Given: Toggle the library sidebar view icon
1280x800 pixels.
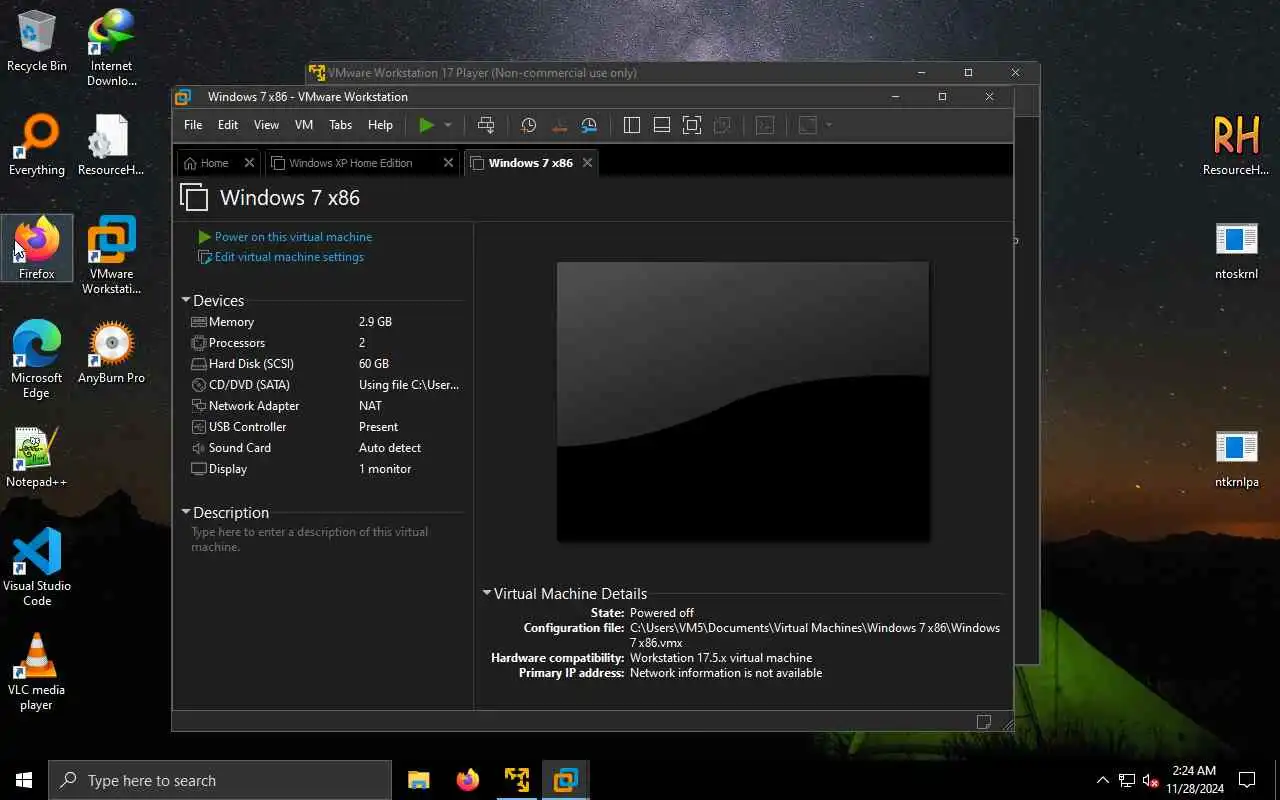Looking at the screenshot, I should tap(632, 125).
